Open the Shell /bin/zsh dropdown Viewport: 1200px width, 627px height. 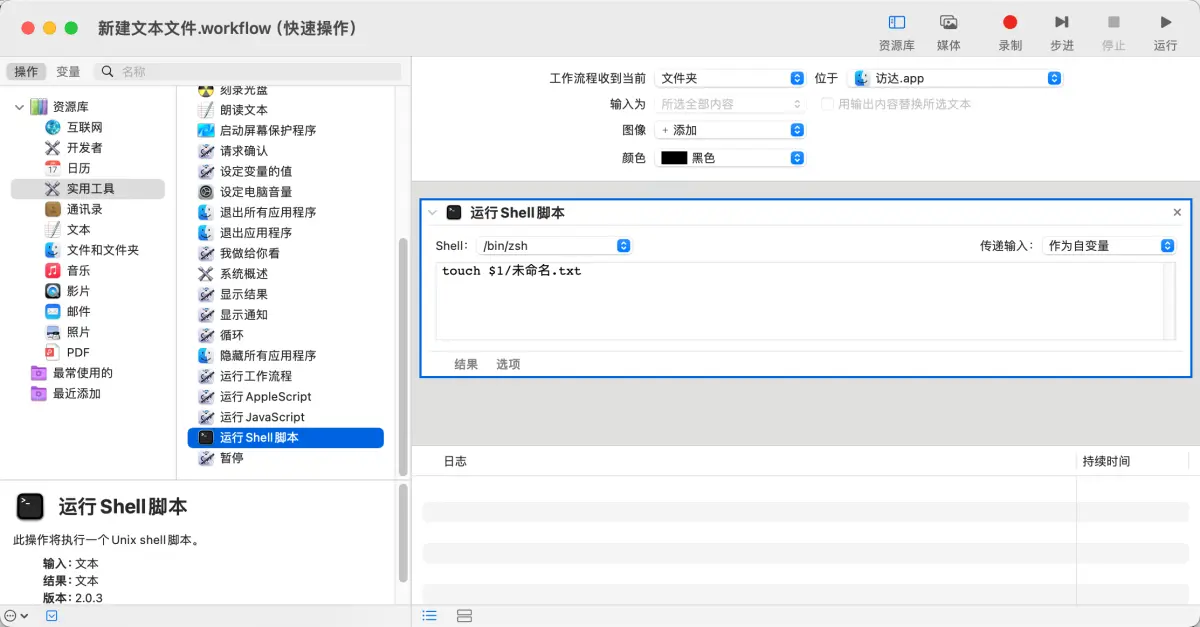click(554, 246)
